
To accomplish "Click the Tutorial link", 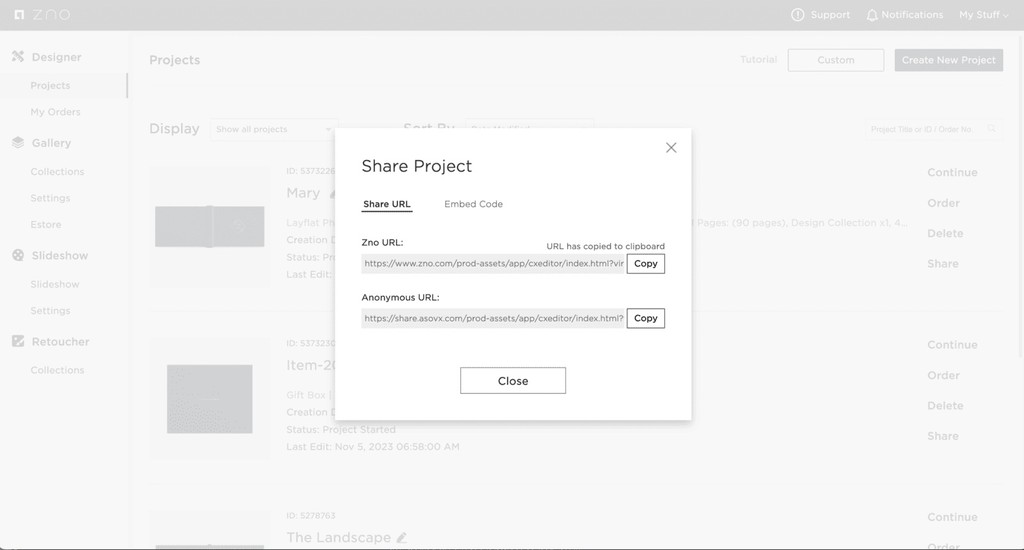I will pyautogui.click(x=758, y=59).
